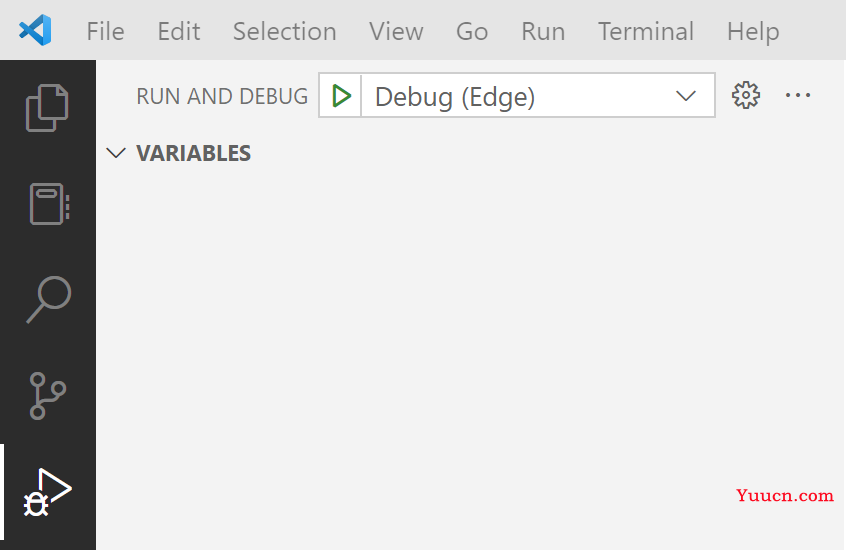The image size is (846, 550).
Task: Collapse the VARIABLES section
Action: 117,153
